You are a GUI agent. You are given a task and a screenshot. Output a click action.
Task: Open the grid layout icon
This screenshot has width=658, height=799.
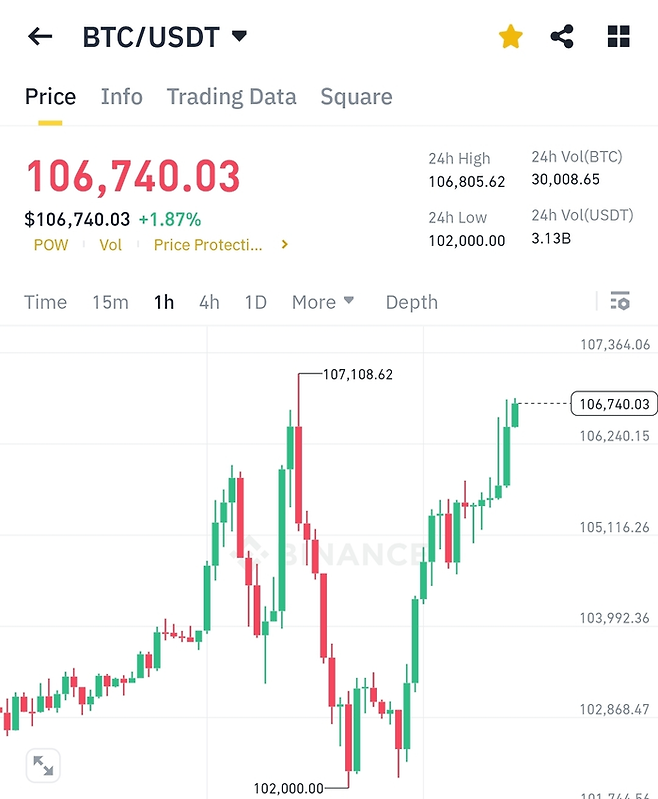[619, 37]
